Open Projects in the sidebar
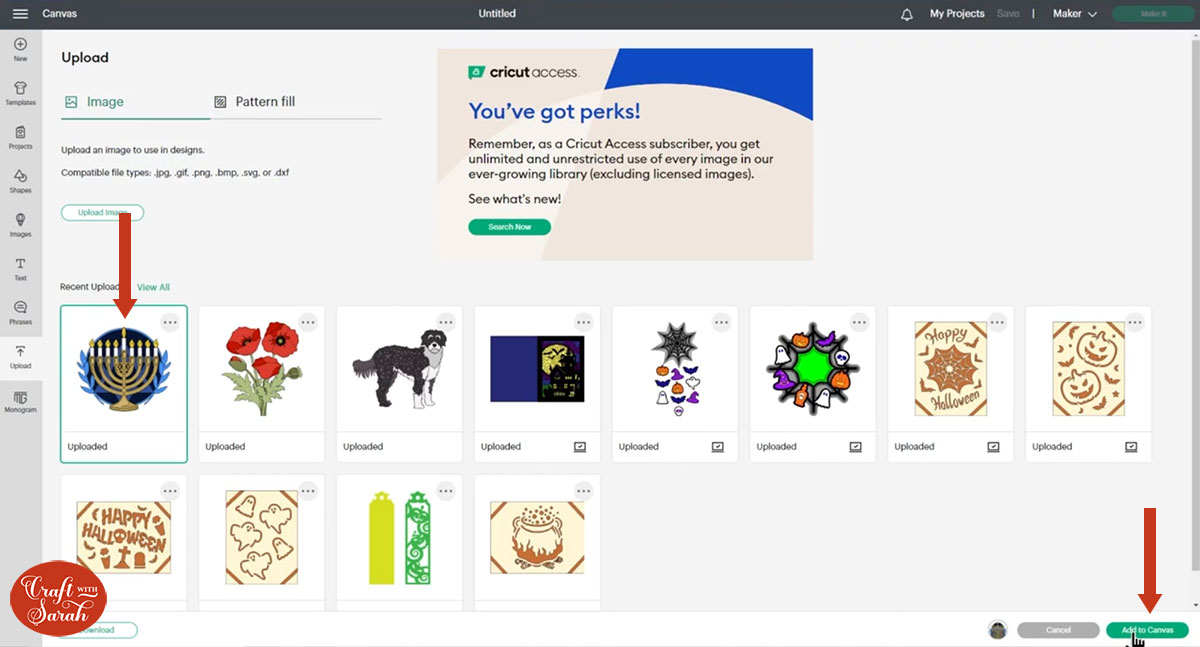The height and width of the screenshot is (647, 1200). click(x=20, y=138)
